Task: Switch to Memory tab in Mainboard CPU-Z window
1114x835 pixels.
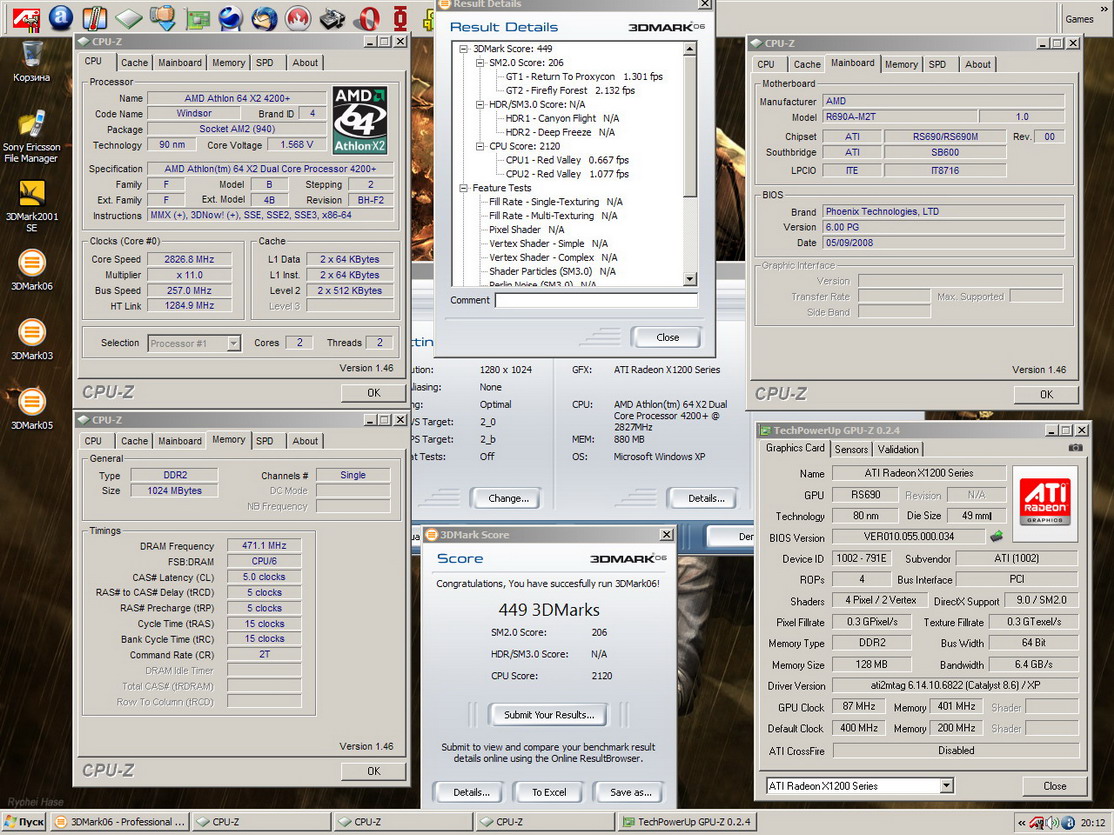Action: point(901,64)
